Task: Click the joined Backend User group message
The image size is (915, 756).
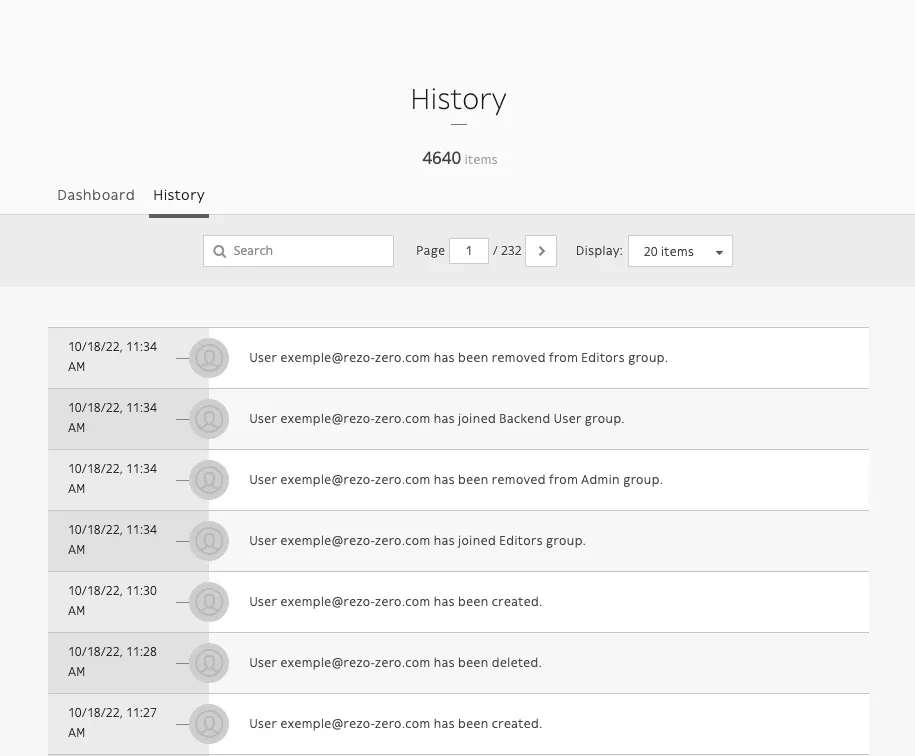Action: [436, 419]
